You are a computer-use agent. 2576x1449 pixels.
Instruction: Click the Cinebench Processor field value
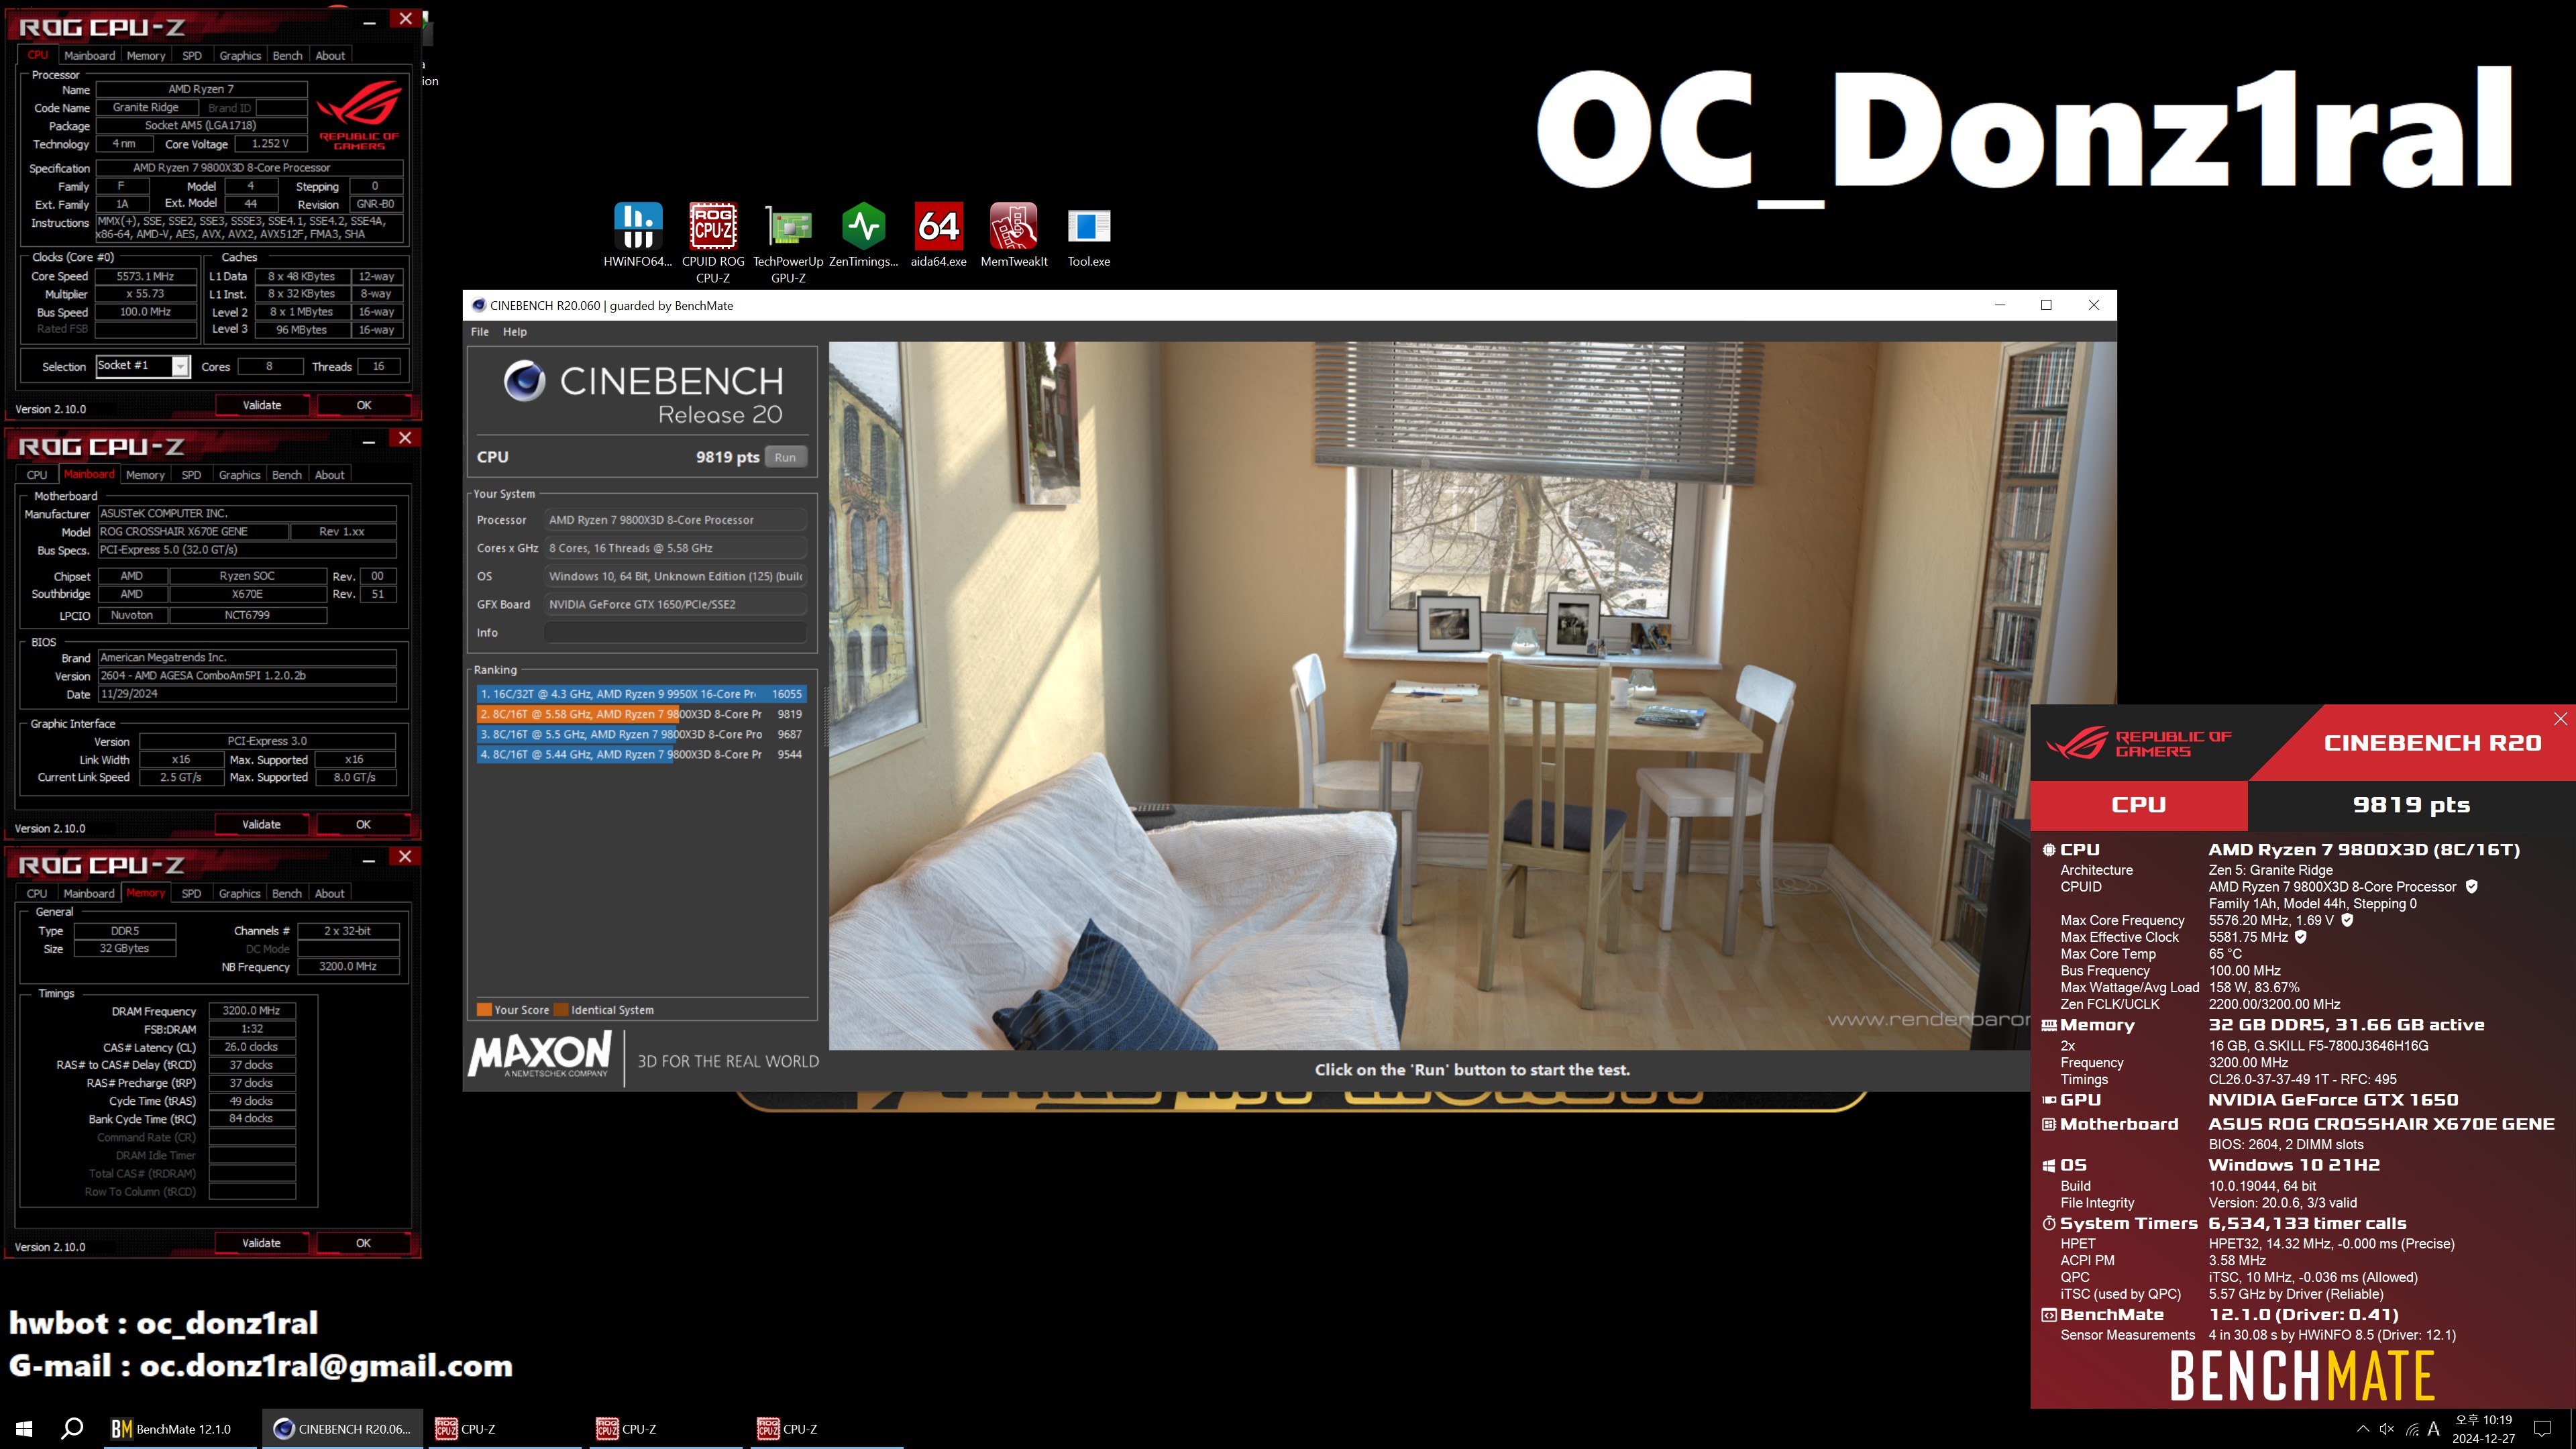pos(675,520)
